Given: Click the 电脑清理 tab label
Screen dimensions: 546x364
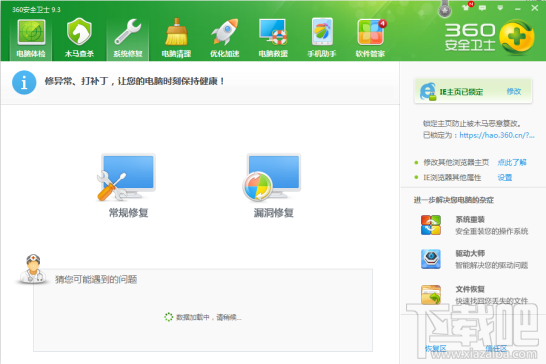Looking at the screenshot, I should [176, 54].
